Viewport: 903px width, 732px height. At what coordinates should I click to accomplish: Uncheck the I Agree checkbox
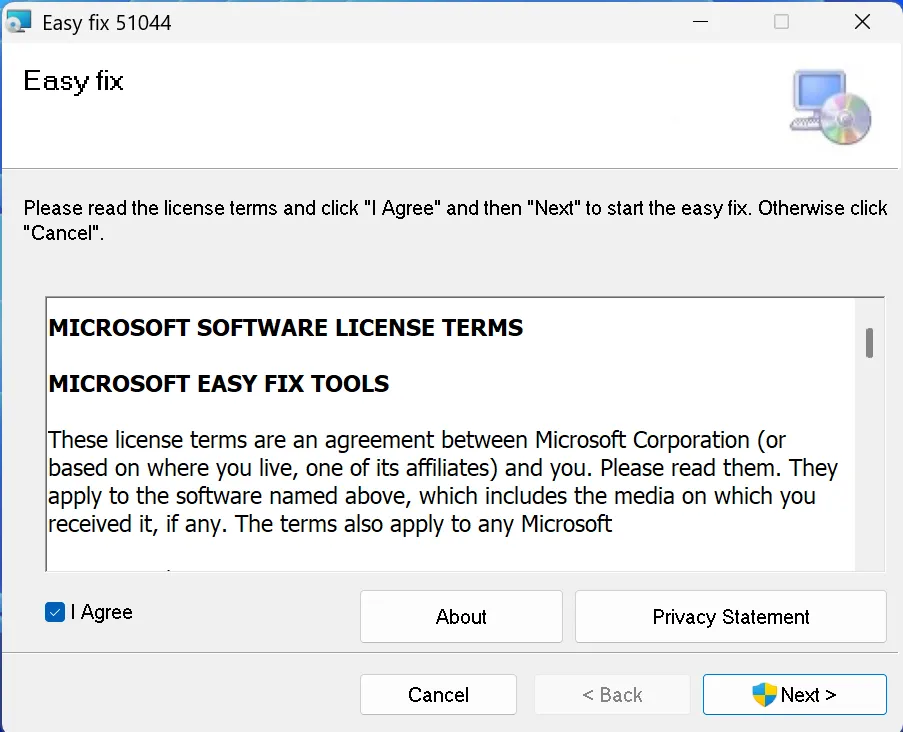[x=55, y=612]
